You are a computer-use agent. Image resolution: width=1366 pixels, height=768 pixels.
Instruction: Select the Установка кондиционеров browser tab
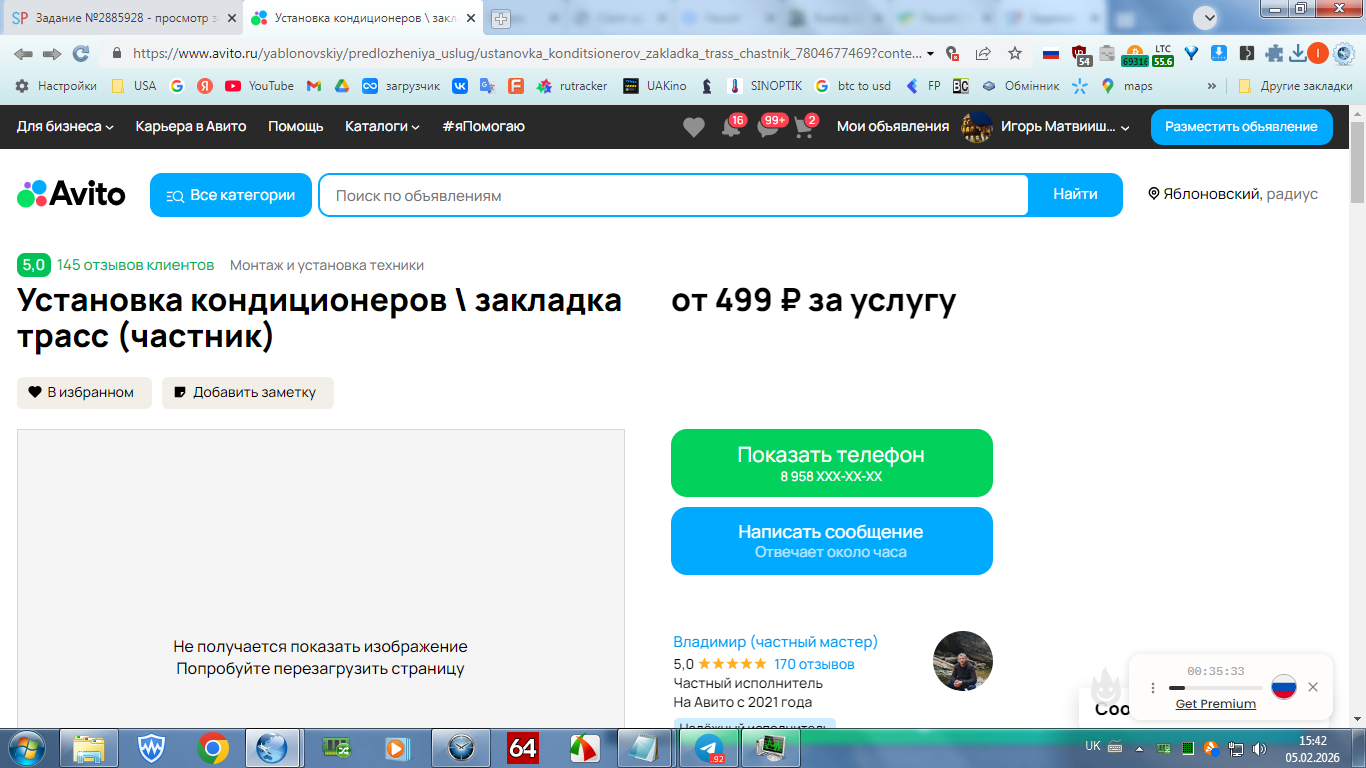coord(364,18)
